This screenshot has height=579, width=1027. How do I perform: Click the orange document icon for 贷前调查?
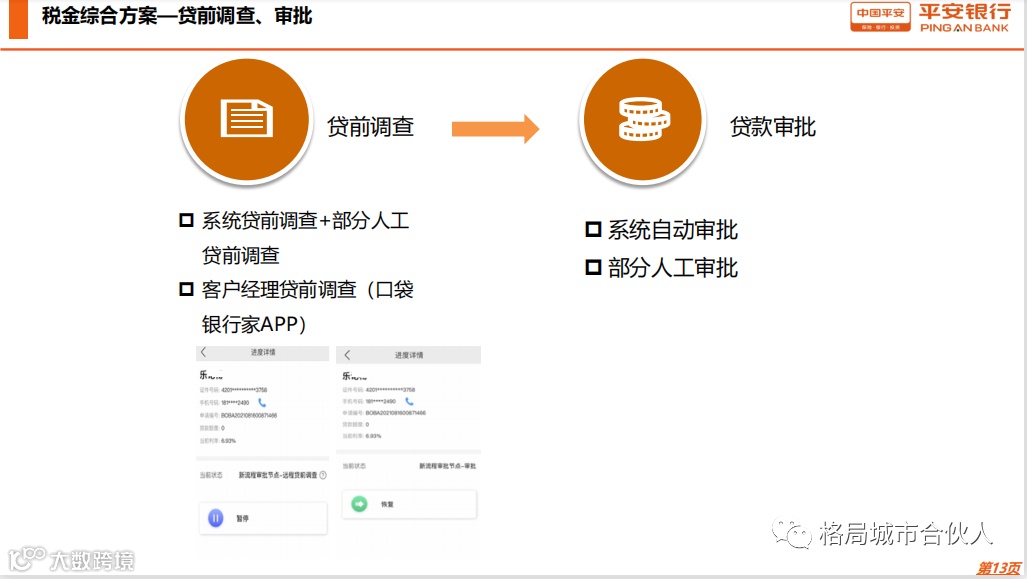pyautogui.click(x=247, y=119)
